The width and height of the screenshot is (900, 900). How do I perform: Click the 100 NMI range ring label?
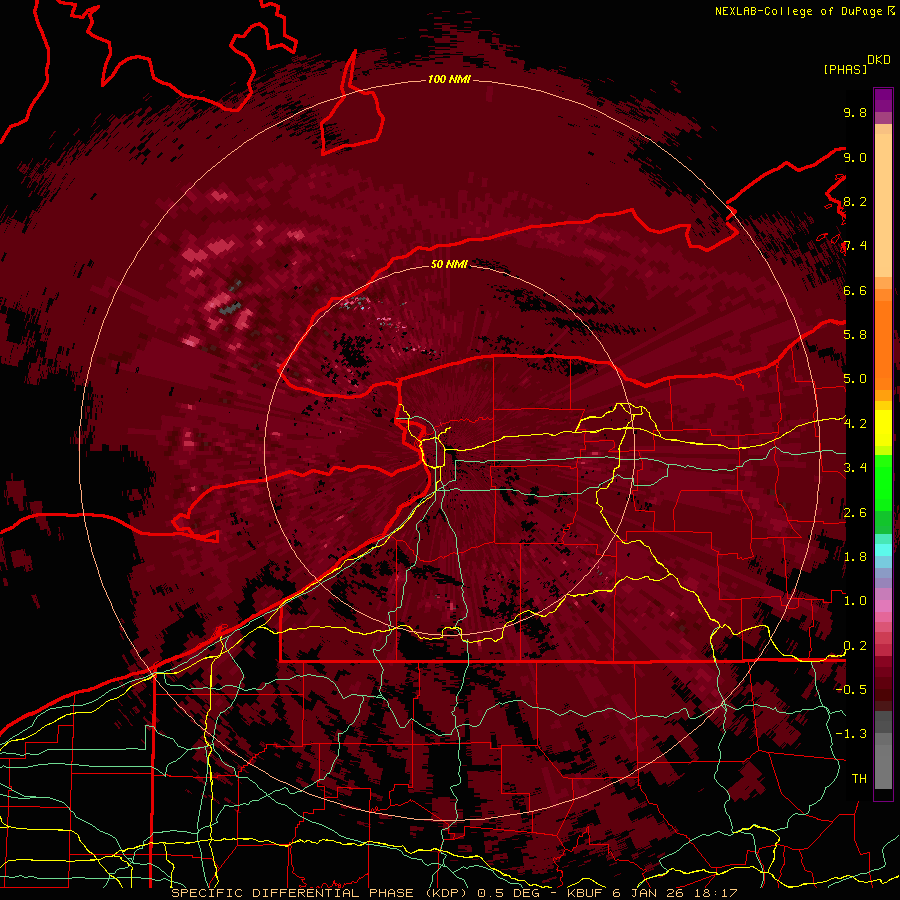click(x=449, y=79)
